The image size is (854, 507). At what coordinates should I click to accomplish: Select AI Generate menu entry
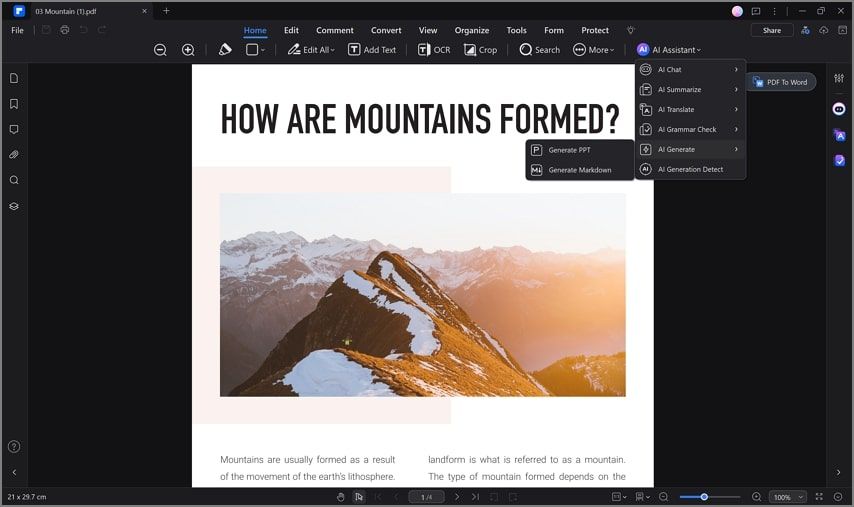690,149
